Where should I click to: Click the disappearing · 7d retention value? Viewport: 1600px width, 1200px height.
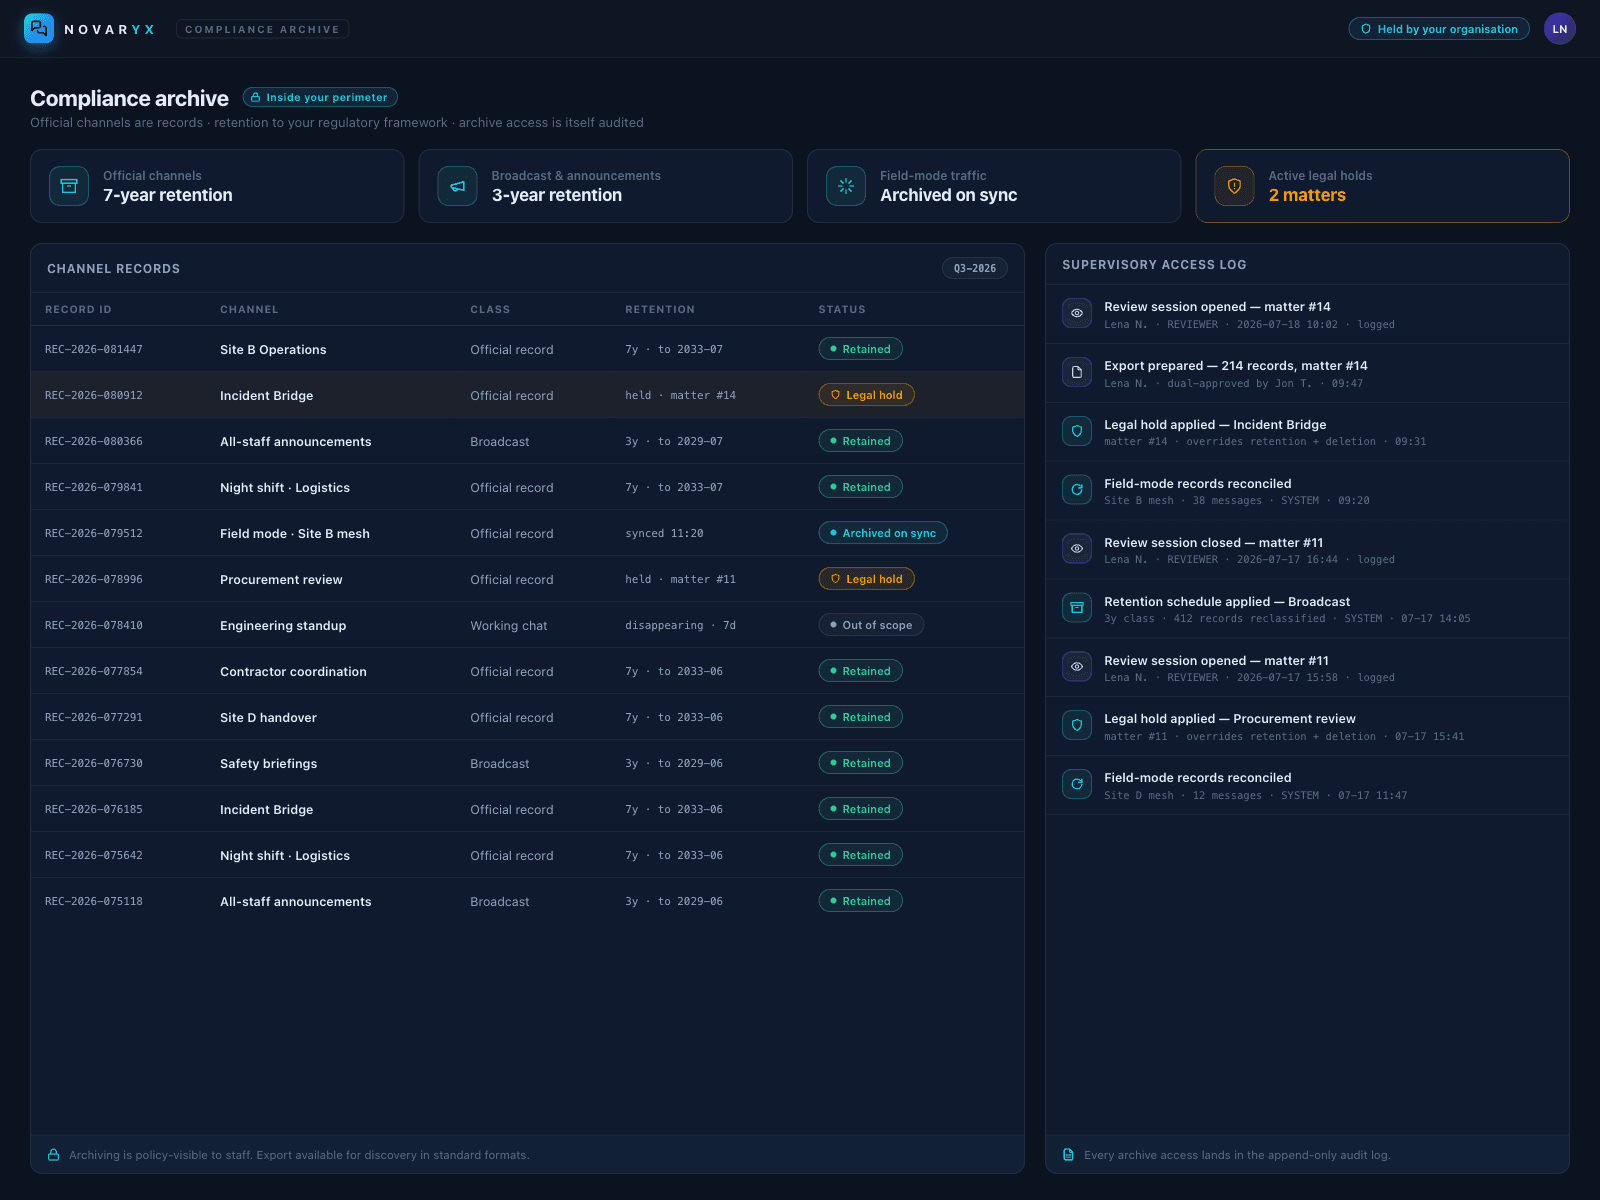point(680,625)
